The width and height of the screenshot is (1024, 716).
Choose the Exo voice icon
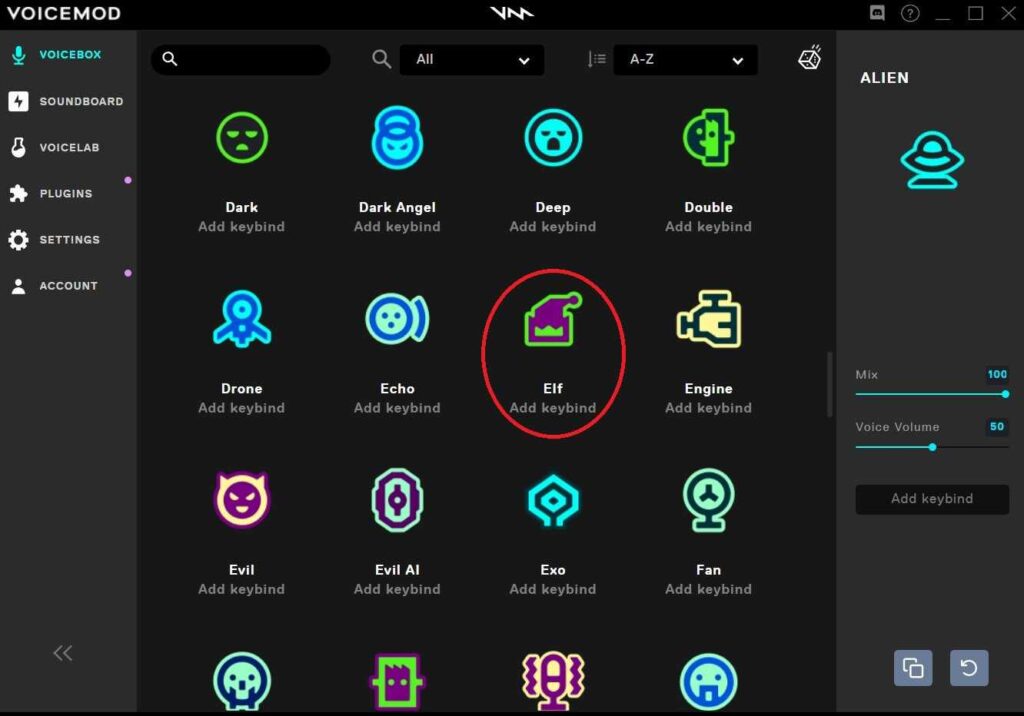tap(552, 501)
